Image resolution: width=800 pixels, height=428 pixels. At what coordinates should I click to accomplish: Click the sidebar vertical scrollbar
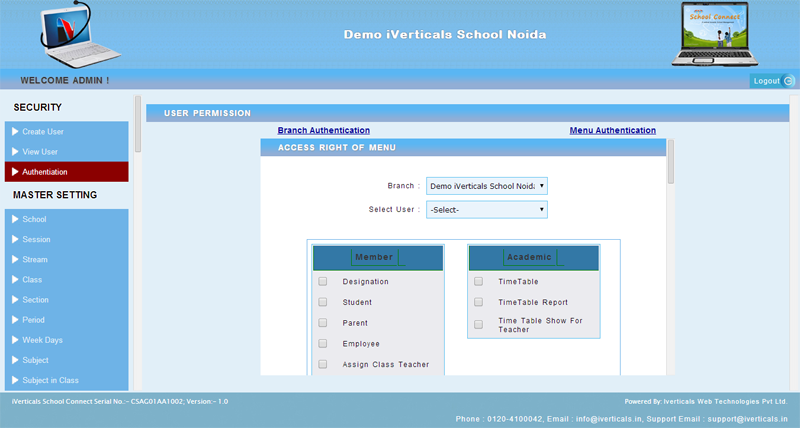(137, 125)
